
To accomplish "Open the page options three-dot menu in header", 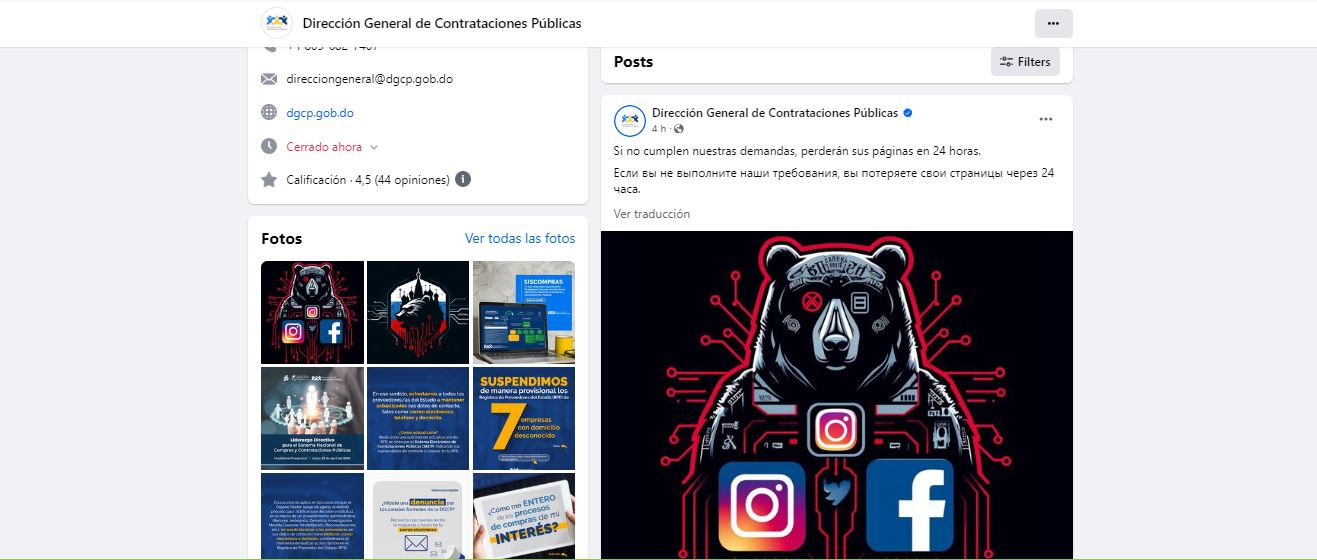I will (1053, 23).
